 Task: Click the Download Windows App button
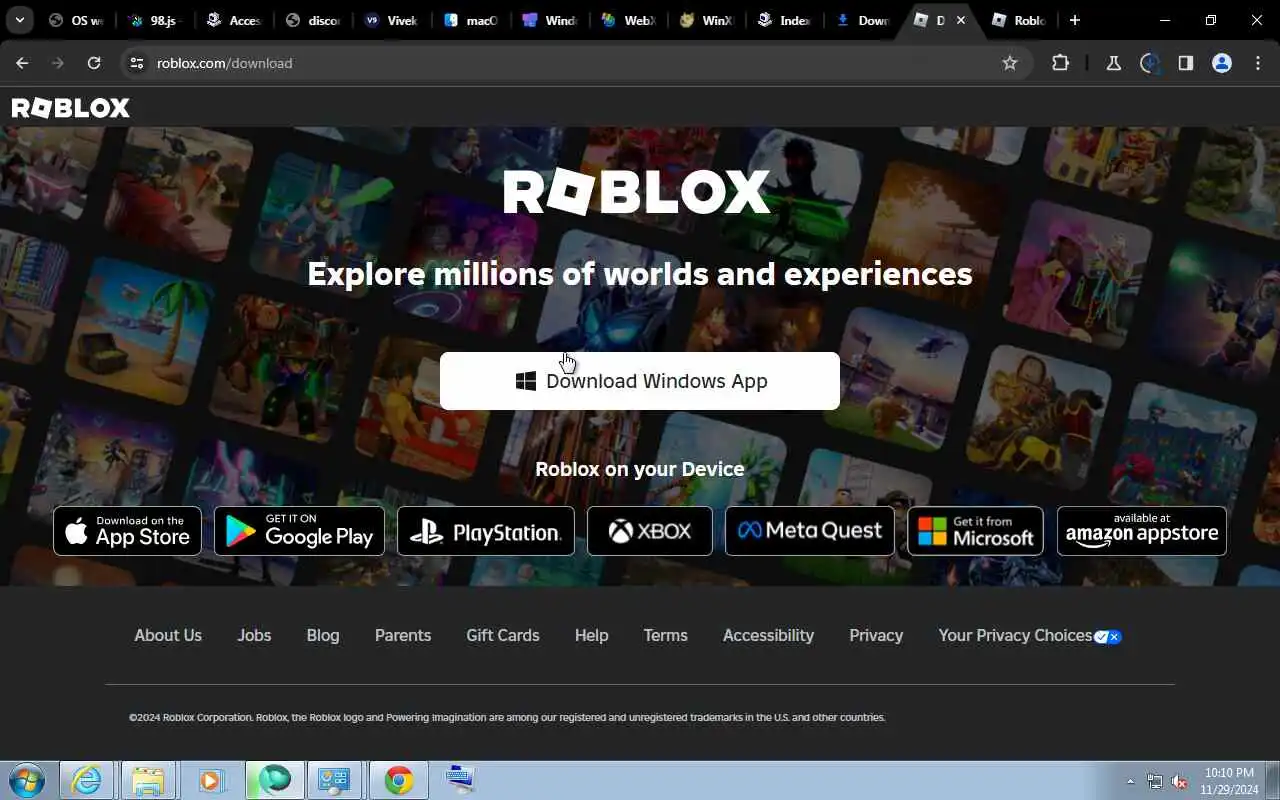click(x=640, y=381)
